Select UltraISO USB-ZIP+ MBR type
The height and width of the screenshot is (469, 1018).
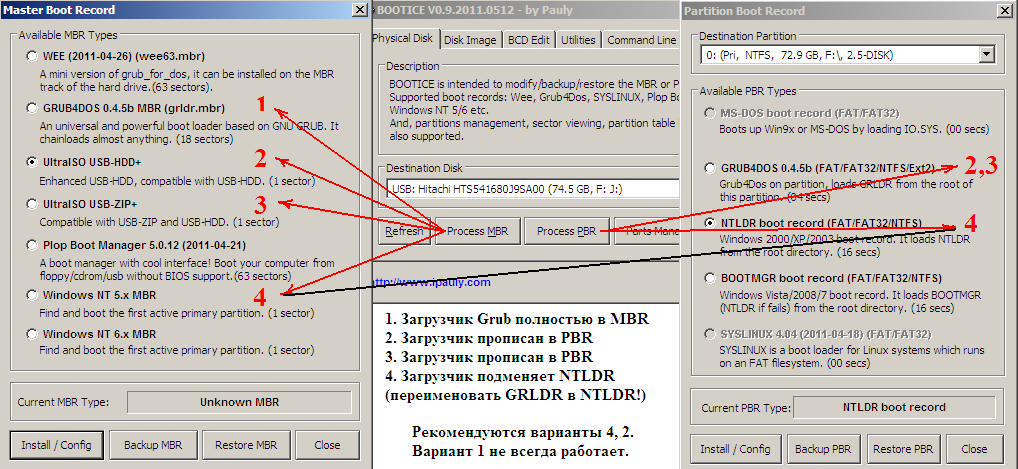point(35,203)
